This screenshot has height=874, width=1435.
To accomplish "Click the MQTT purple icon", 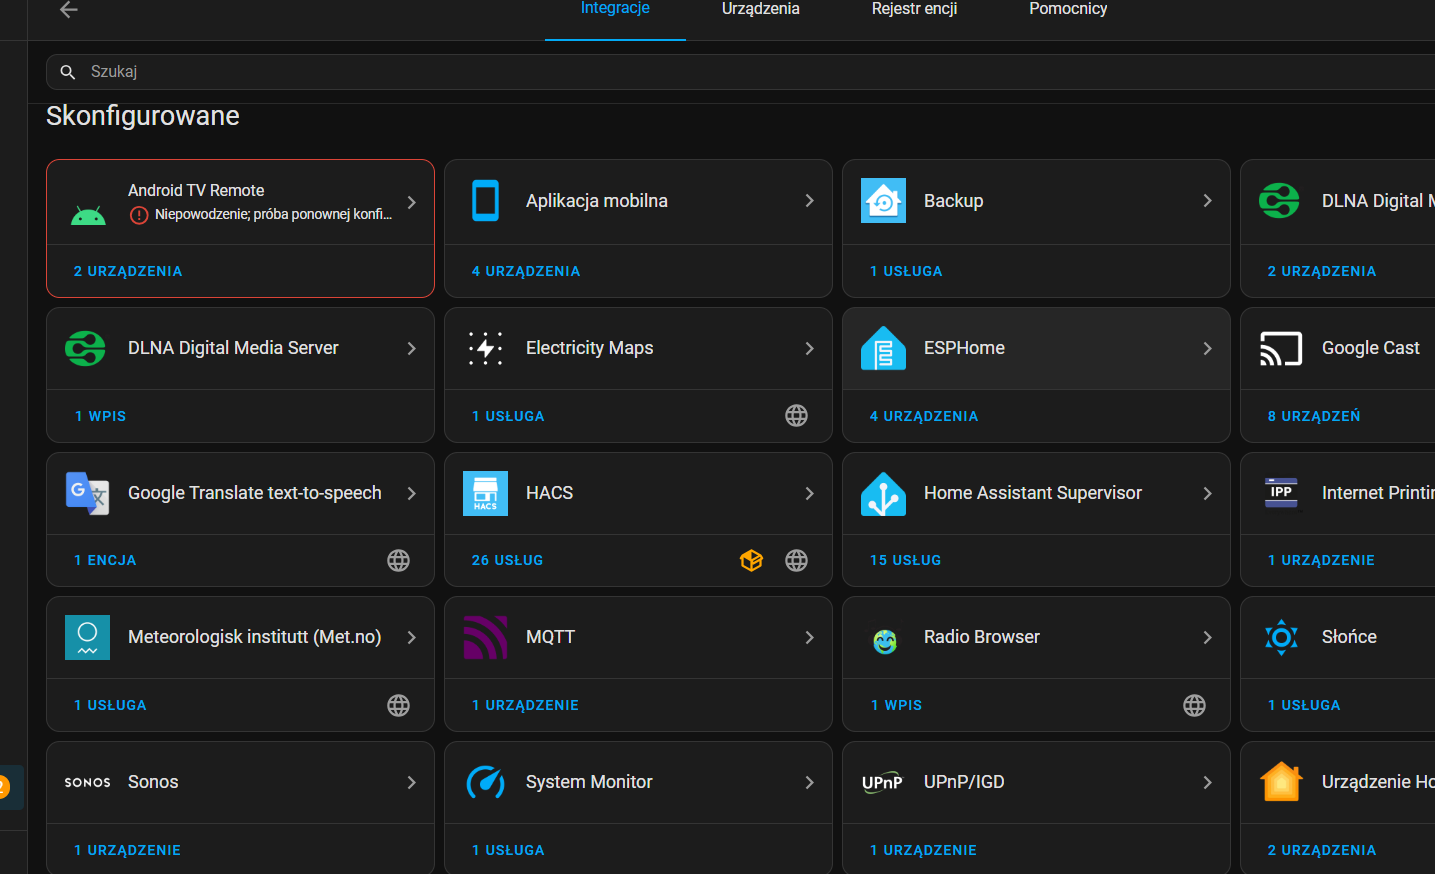I will (485, 637).
